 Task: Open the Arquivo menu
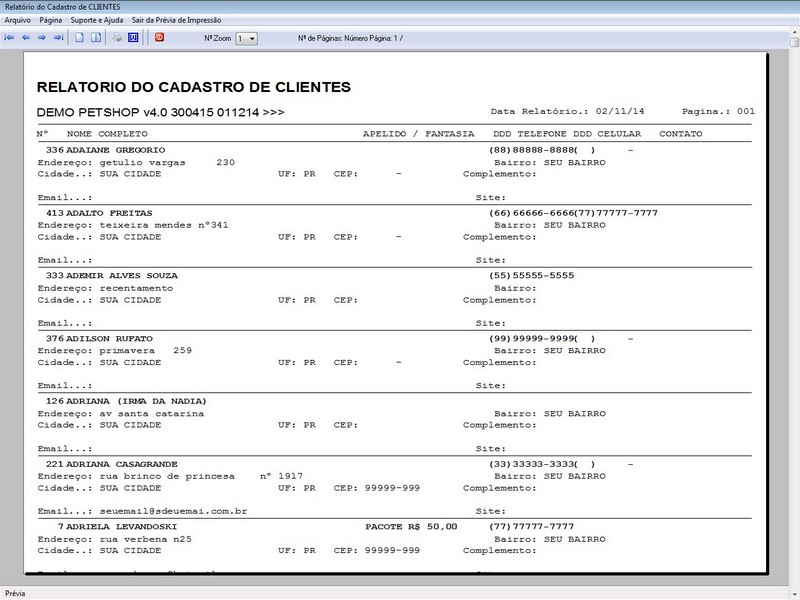(x=18, y=20)
